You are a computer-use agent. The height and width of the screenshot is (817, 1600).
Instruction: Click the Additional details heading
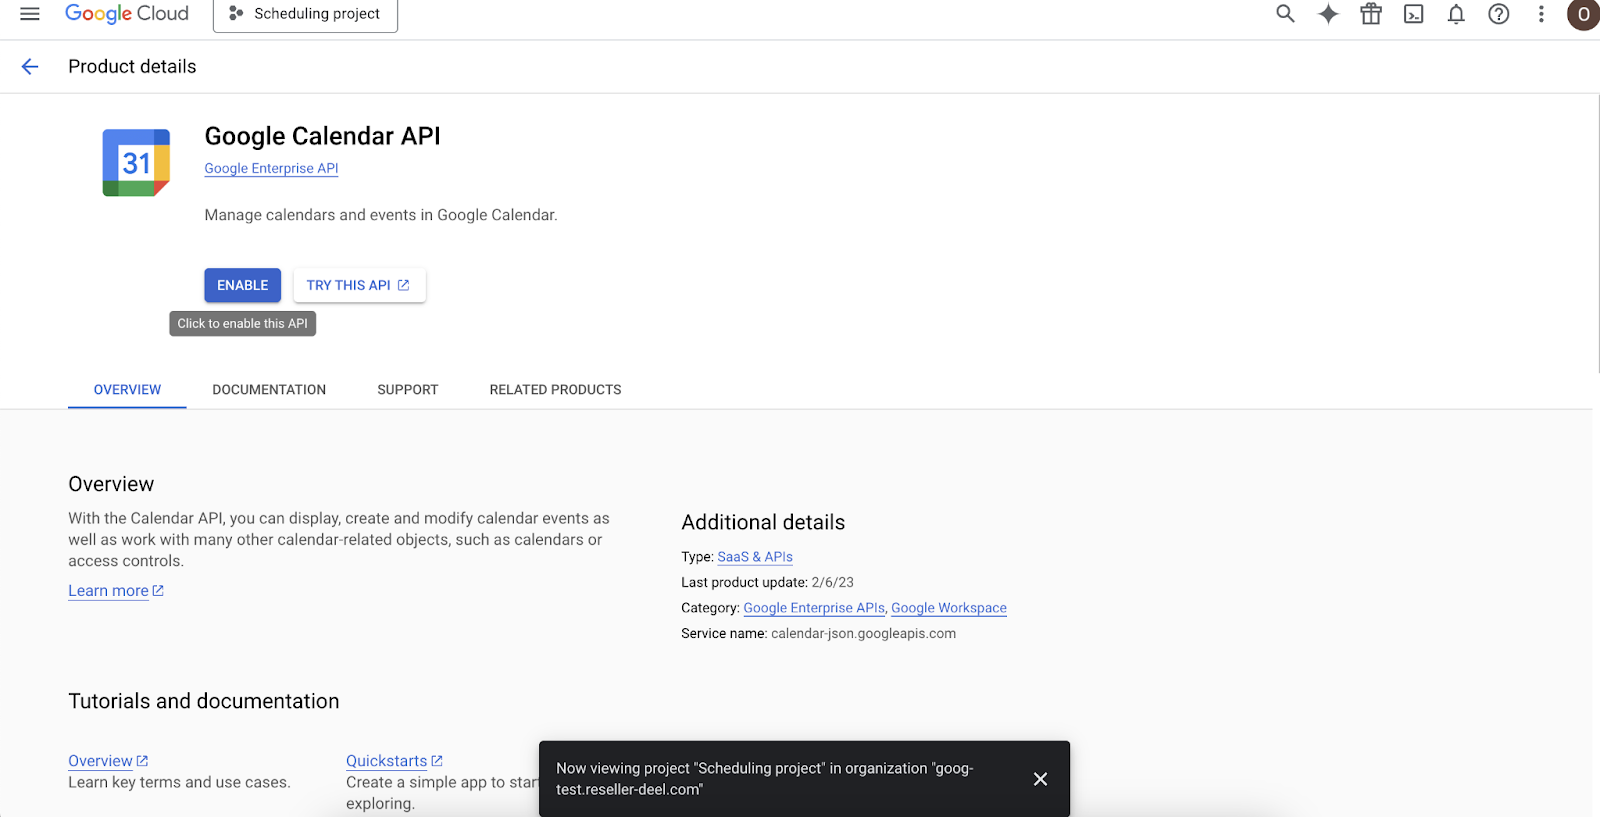point(763,523)
